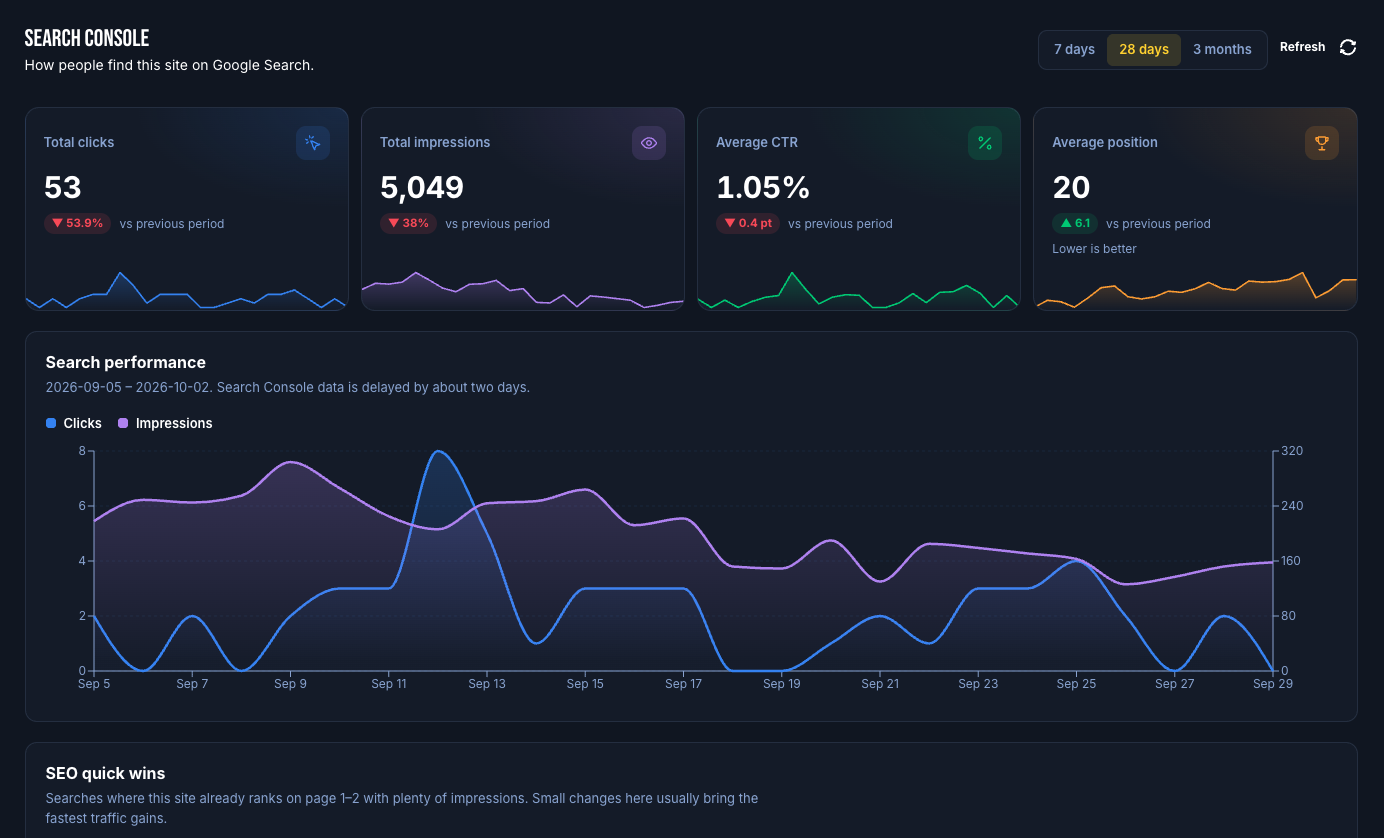Click the total clicks value 53
Viewport: 1384px width, 838px height.
(x=63, y=188)
